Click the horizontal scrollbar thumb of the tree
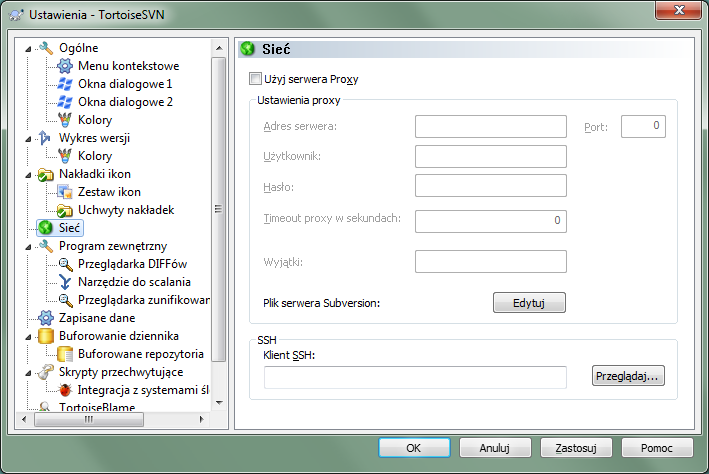Viewport: 709px width, 474px height. tap(89, 419)
